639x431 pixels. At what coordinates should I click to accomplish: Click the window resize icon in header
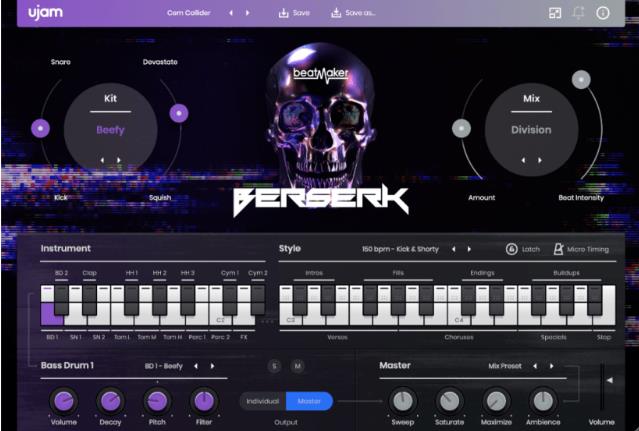tap(555, 13)
